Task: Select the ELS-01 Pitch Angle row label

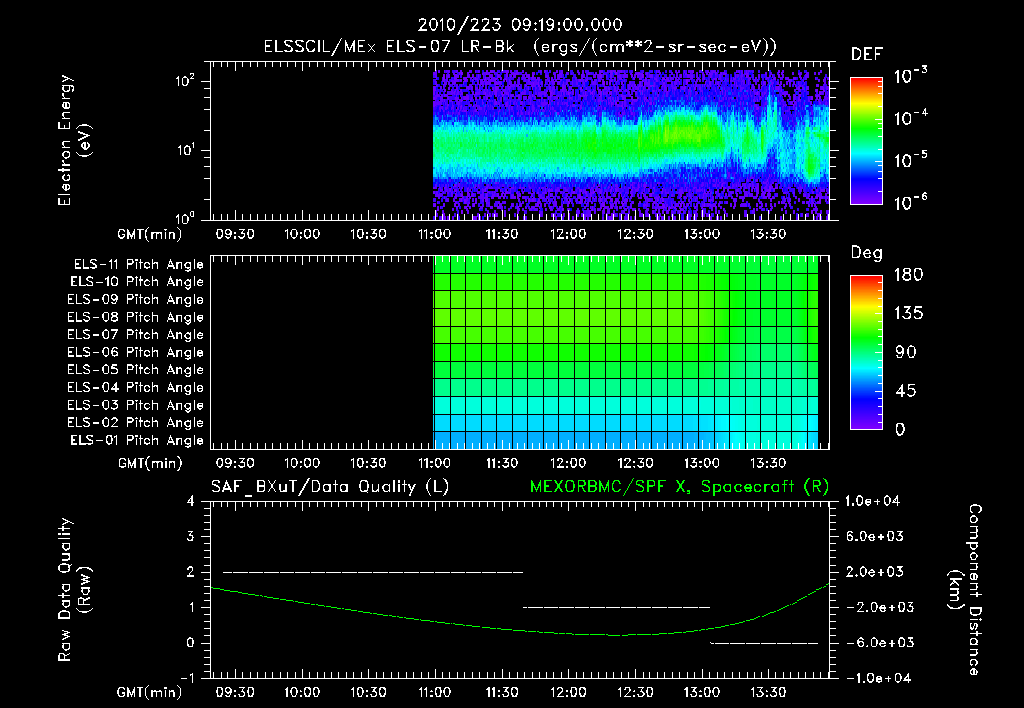Action: [x=136, y=440]
